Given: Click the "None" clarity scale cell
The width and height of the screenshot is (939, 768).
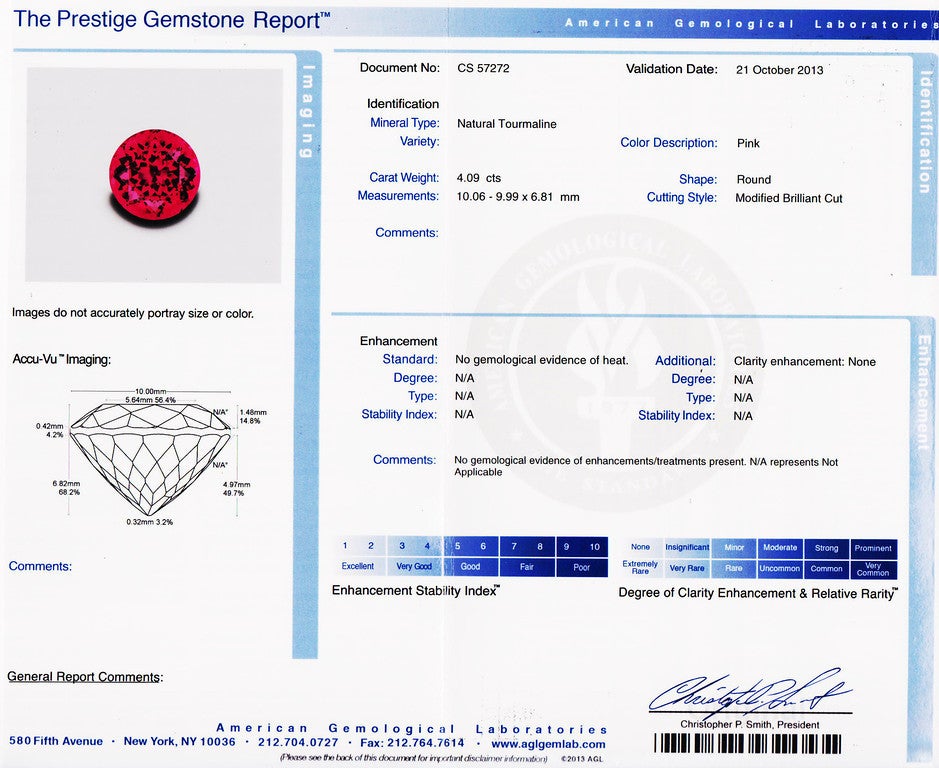Looking at the screenshot, I should [x=640, y=547].
